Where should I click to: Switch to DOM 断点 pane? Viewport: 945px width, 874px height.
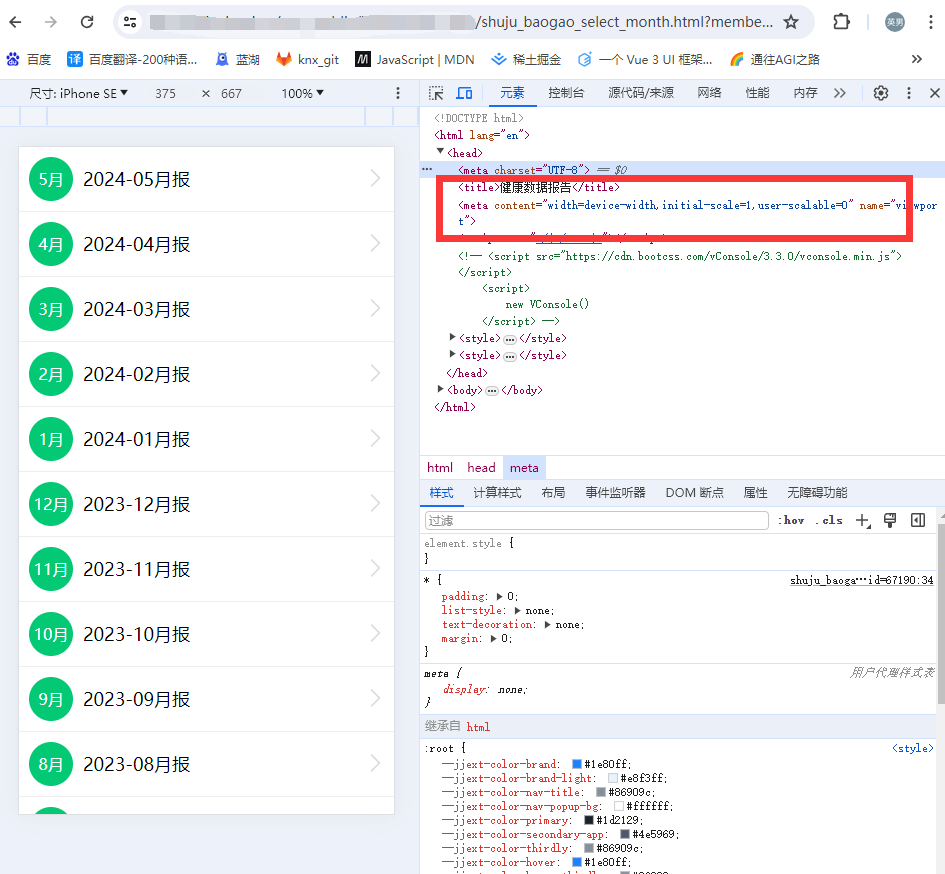pyautogui.click(x=694, y=493)
